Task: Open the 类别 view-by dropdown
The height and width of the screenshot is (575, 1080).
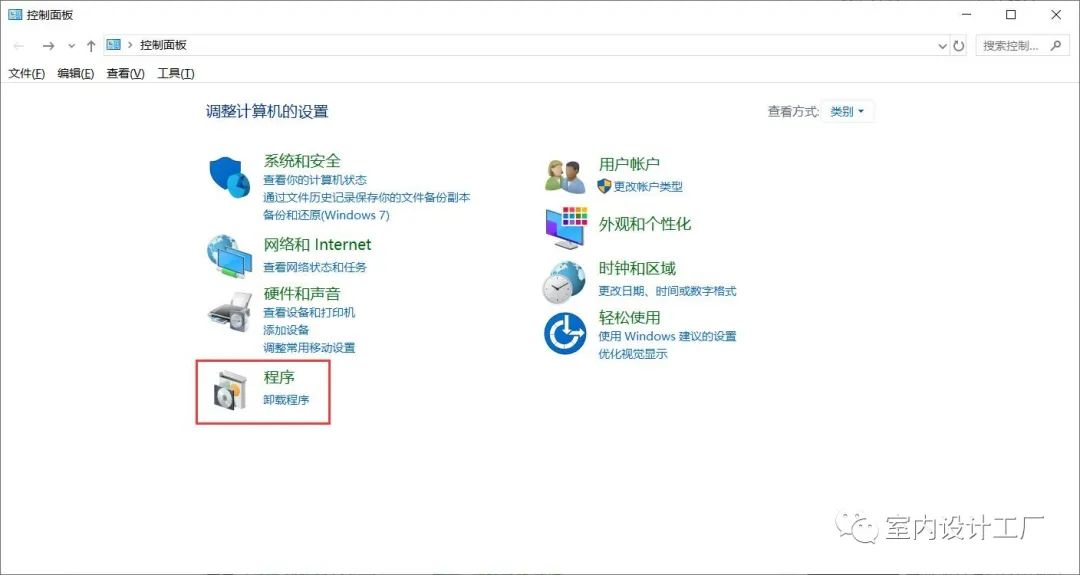Action: coord(847,112)
